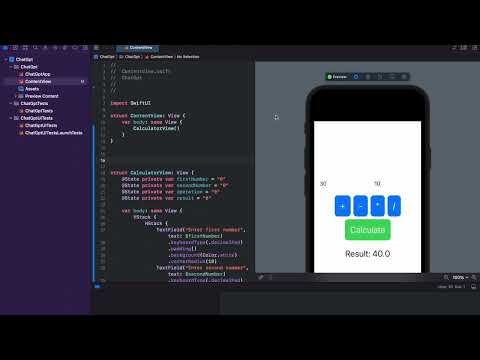The height and width of the screenshot is (360, 480).
Task: Select ChatGptApp swift file in navigator
Action: point(37,74)
